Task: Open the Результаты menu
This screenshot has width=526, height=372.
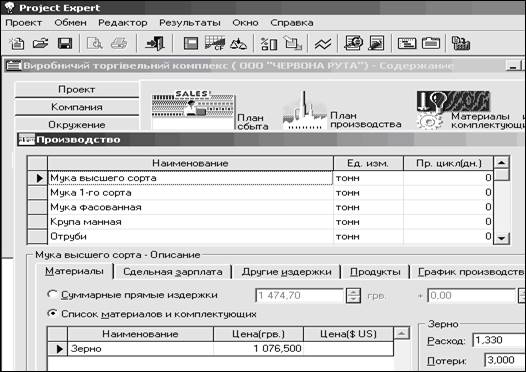Action: point(190,23)
